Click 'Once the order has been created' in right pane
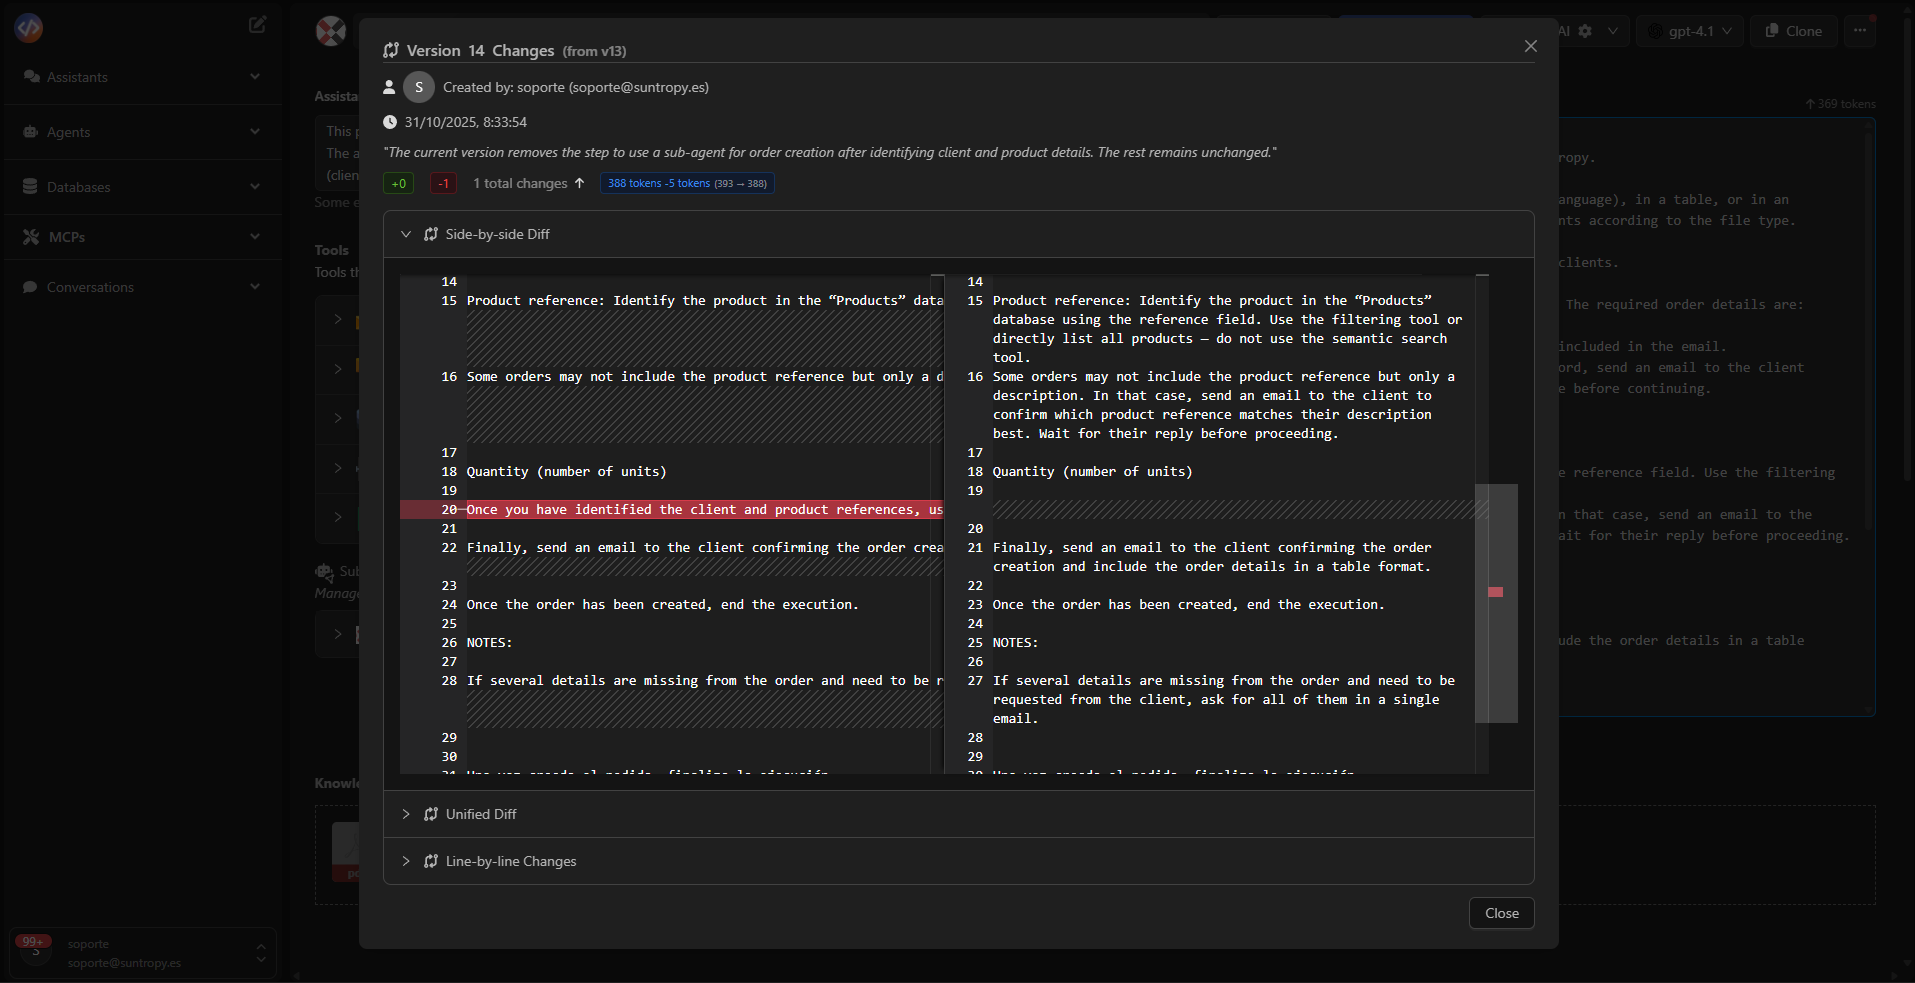 (1189, 605)
